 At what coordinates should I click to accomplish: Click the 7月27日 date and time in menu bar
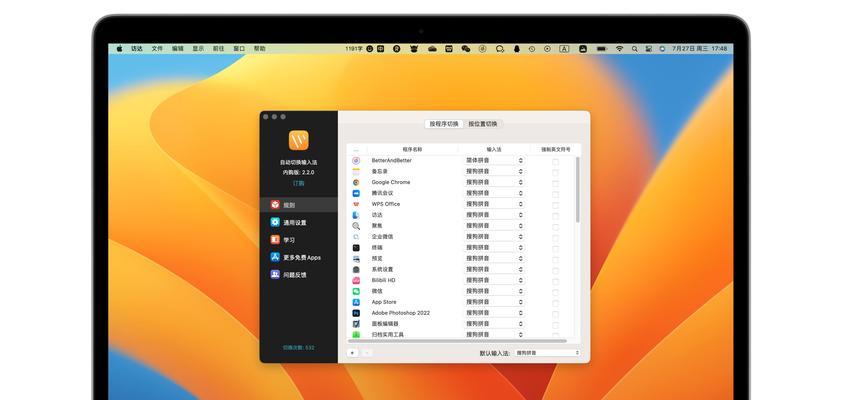click(699, 48)
